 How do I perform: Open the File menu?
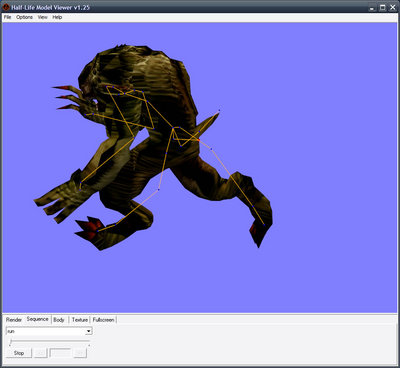7,17
